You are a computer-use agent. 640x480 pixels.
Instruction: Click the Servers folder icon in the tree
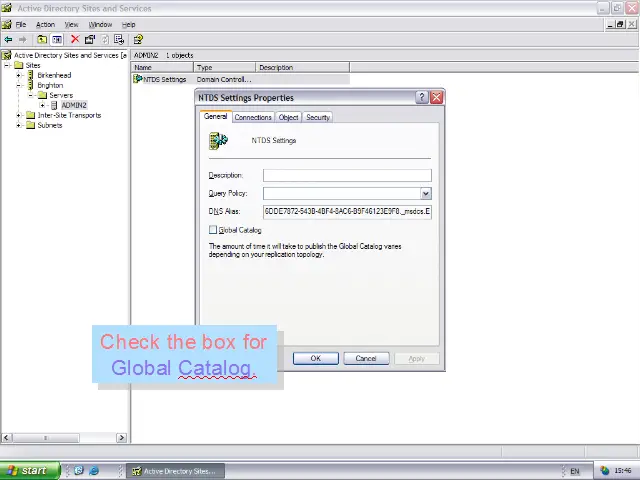pos(42,95)
